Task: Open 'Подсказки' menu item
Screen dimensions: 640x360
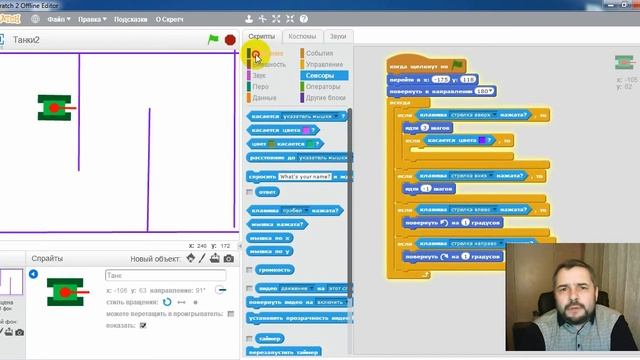Action: point(131,19)
